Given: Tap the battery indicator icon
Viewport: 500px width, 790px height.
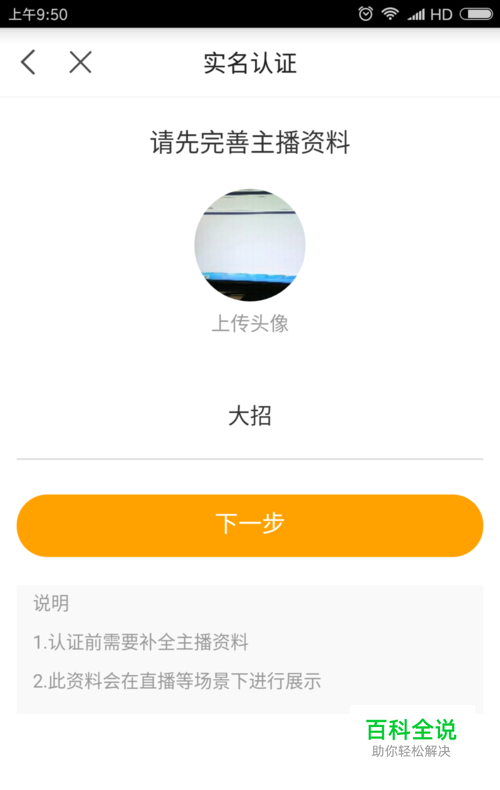Looking at the screenshot, I should click(x=476, y=14).
